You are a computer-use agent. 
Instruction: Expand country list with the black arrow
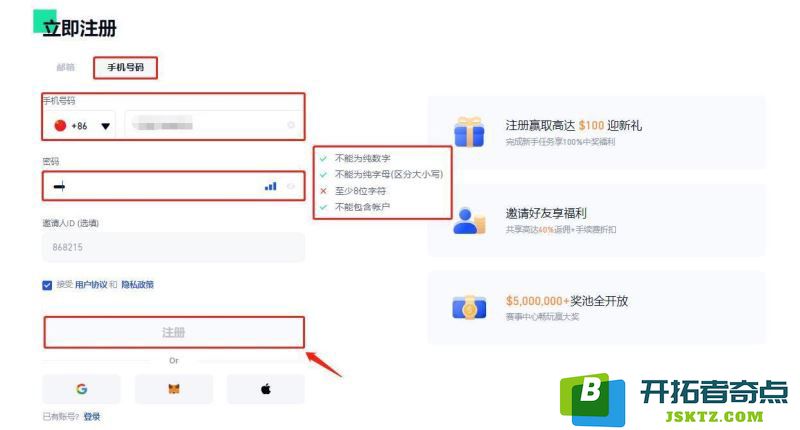pyautogui.click(x=106, y=126)
